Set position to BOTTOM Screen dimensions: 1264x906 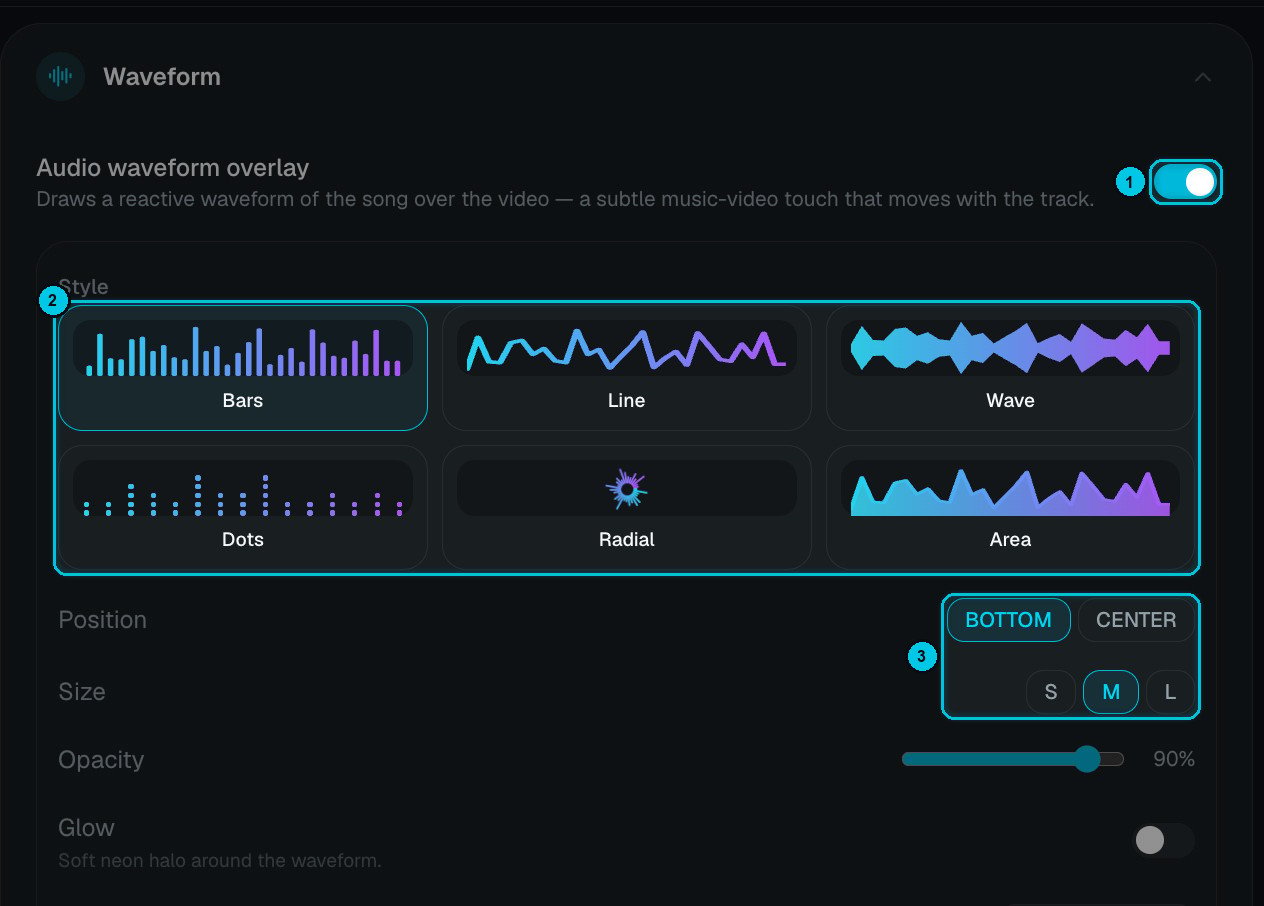pyautogui.click(x=1008, y=620)
